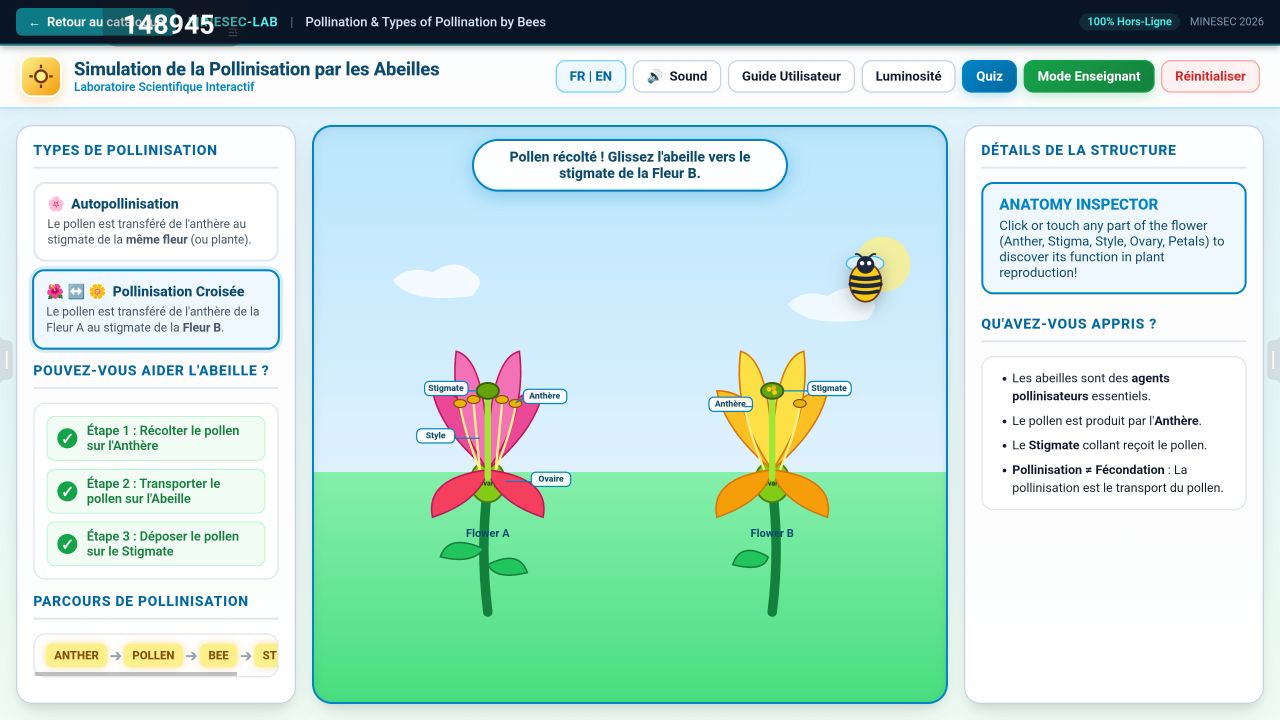Viewport: 1280px width, 720px height.
Task: Click the green checkmark for Étape 1
Action: pos(67,438)
